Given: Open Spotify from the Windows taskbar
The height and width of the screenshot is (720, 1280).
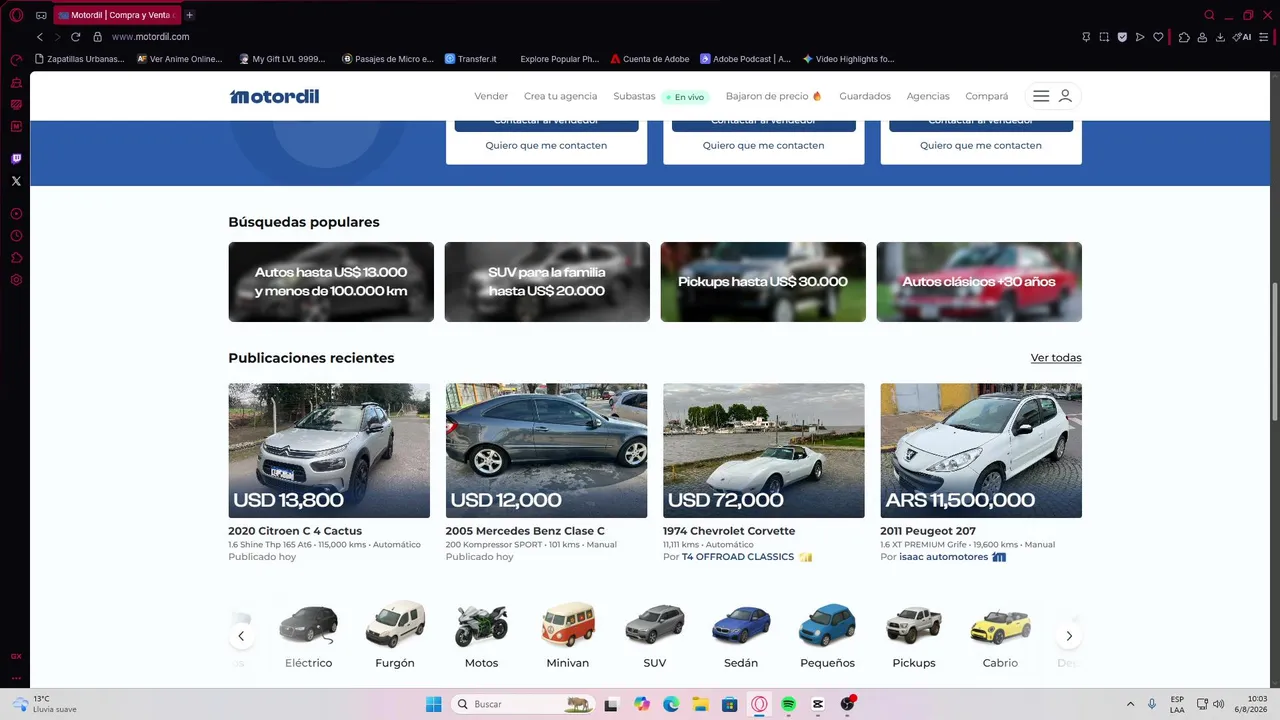Looking at the screenshot, I should tap(788, 704).
